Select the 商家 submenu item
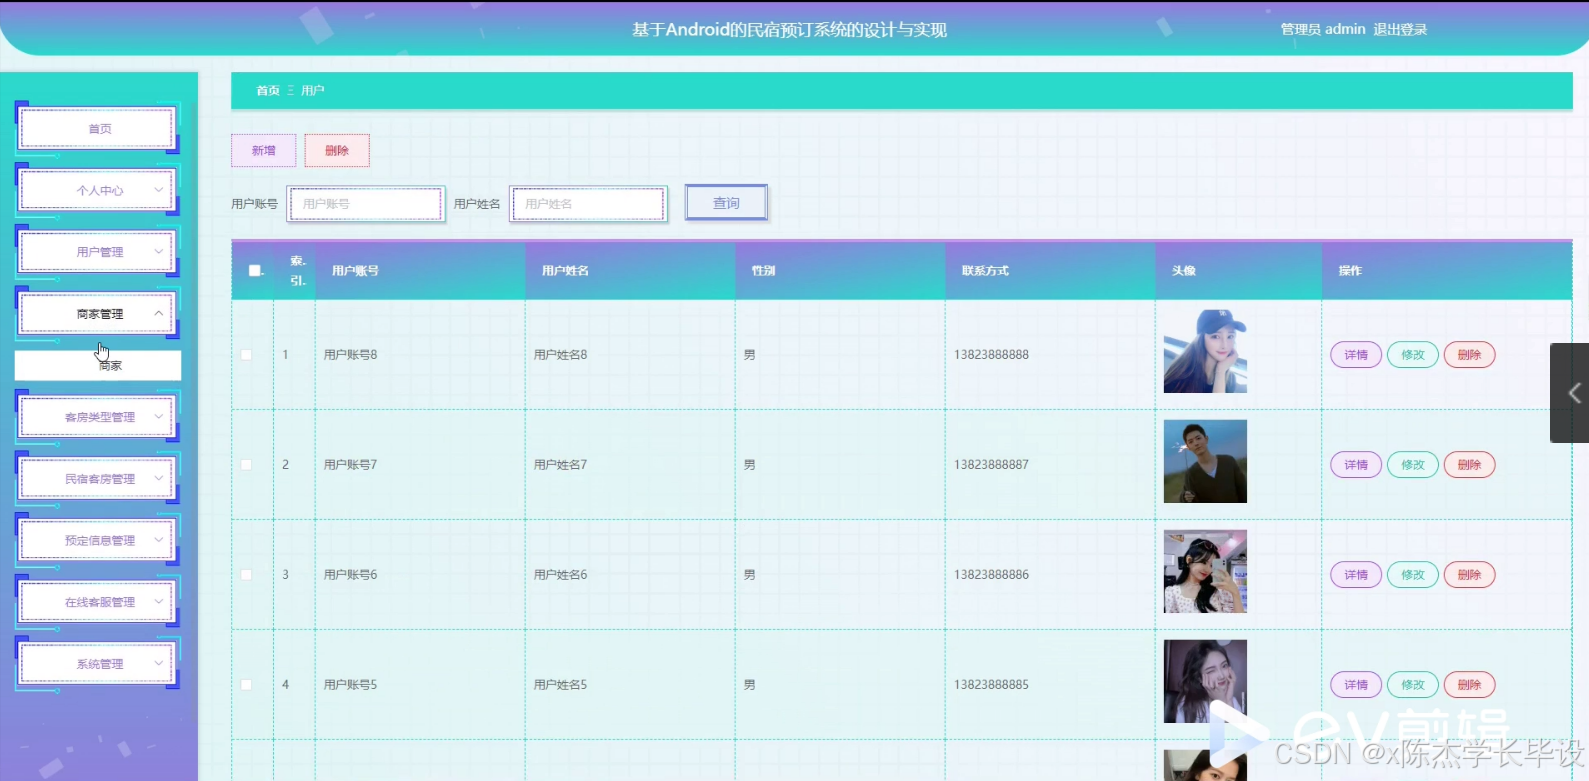Screen dimensions: 1589x781 [x=98, y=365]
